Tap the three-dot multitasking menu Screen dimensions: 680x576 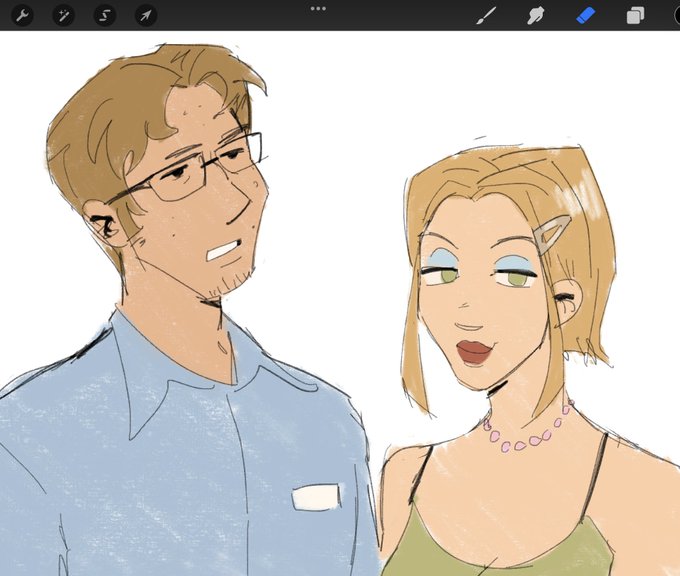[x=318, y=8]
